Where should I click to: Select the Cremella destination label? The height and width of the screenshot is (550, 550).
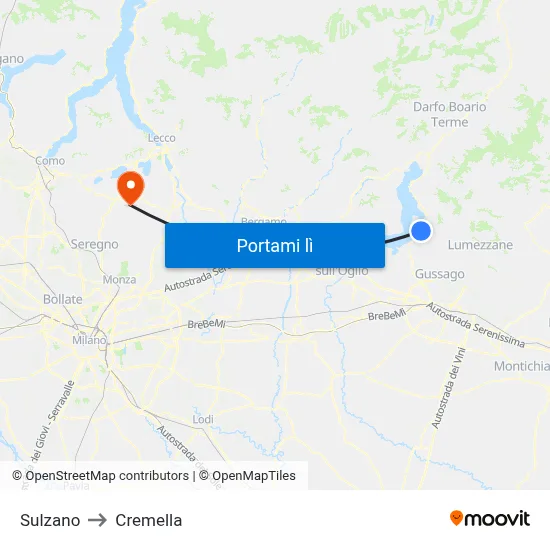[149, 520]
